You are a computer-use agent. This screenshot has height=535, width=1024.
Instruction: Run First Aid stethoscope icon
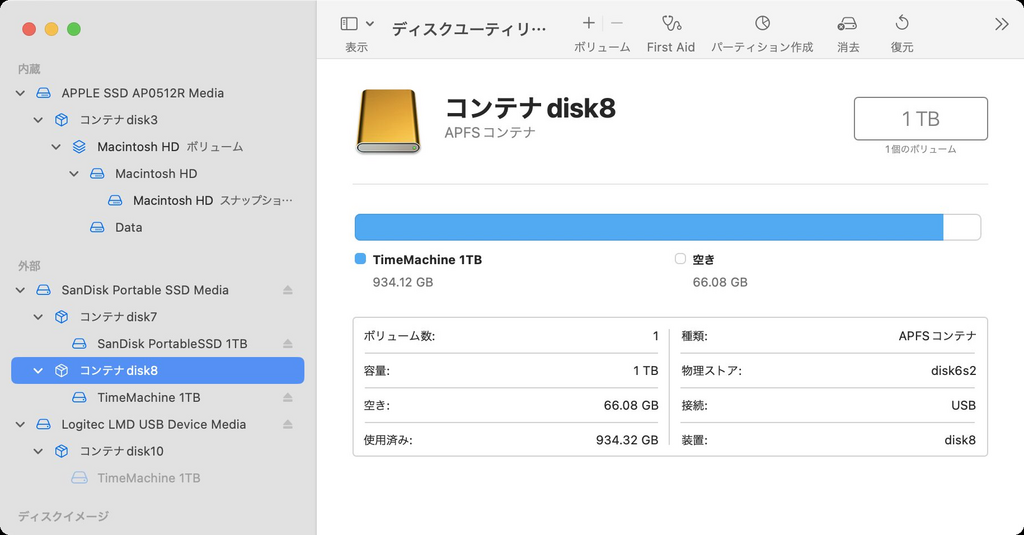671,24
